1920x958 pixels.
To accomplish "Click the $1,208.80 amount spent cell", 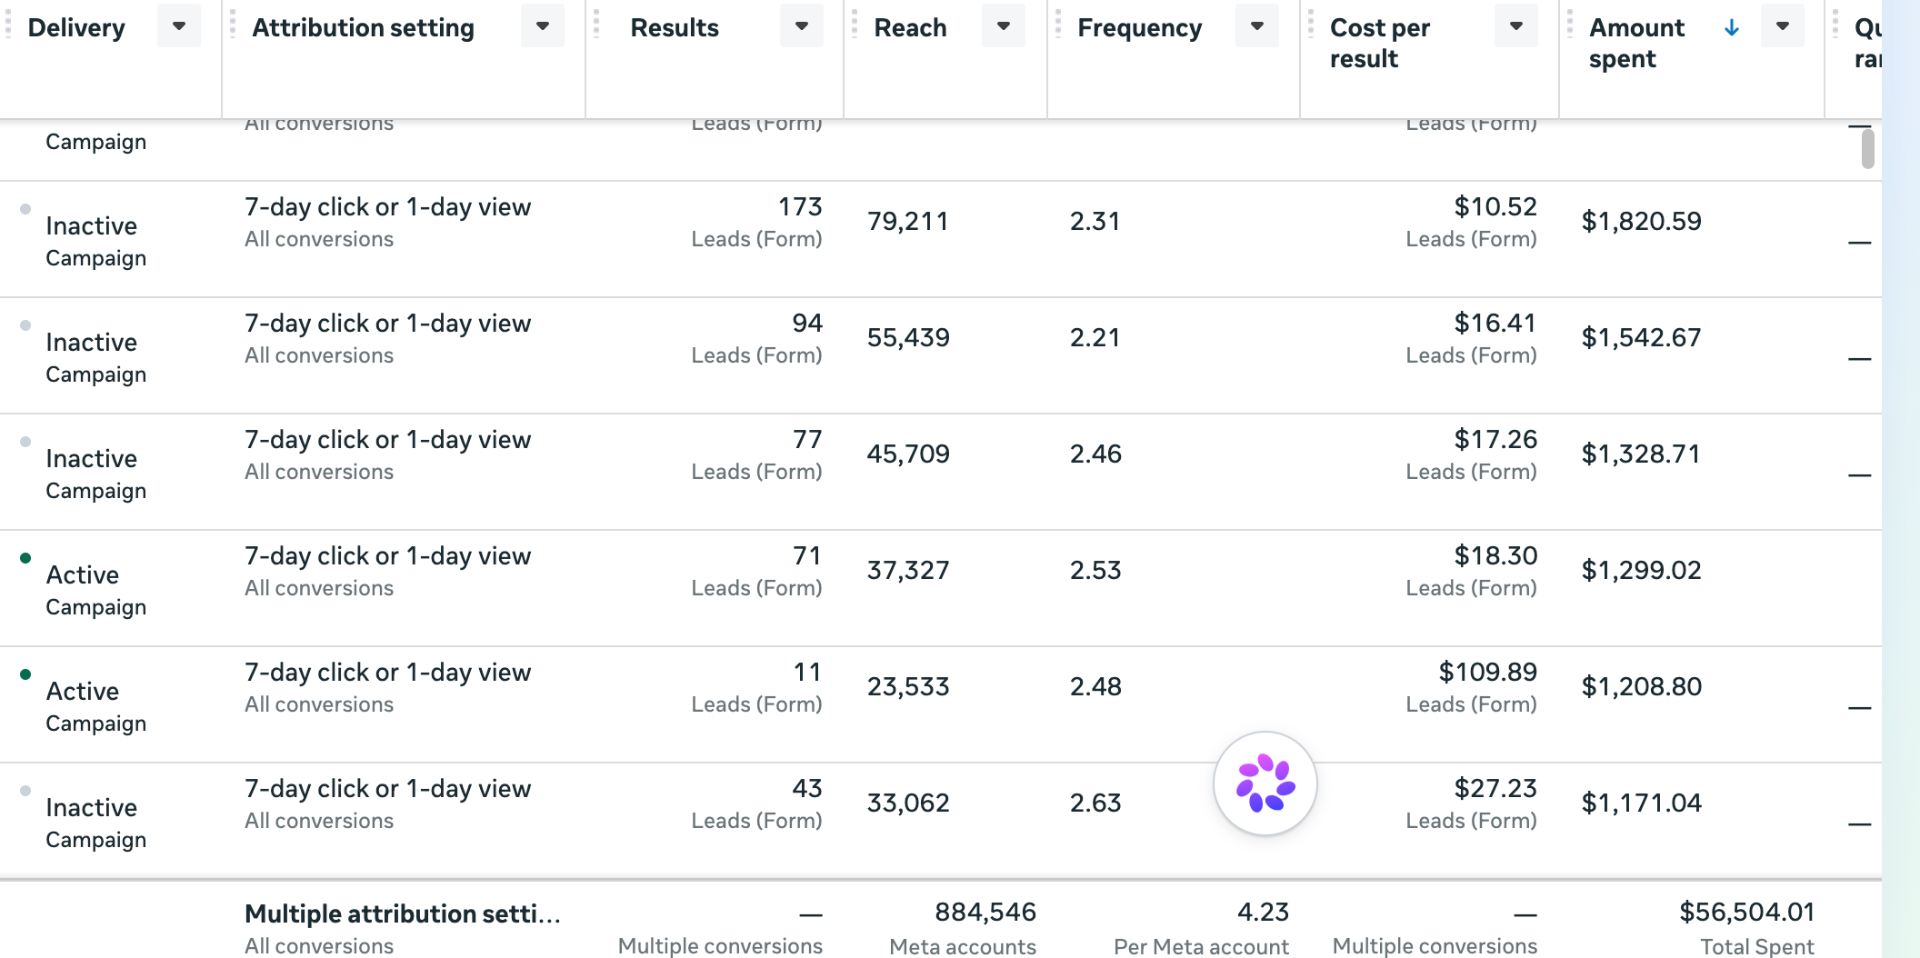I will point(1641,686).
